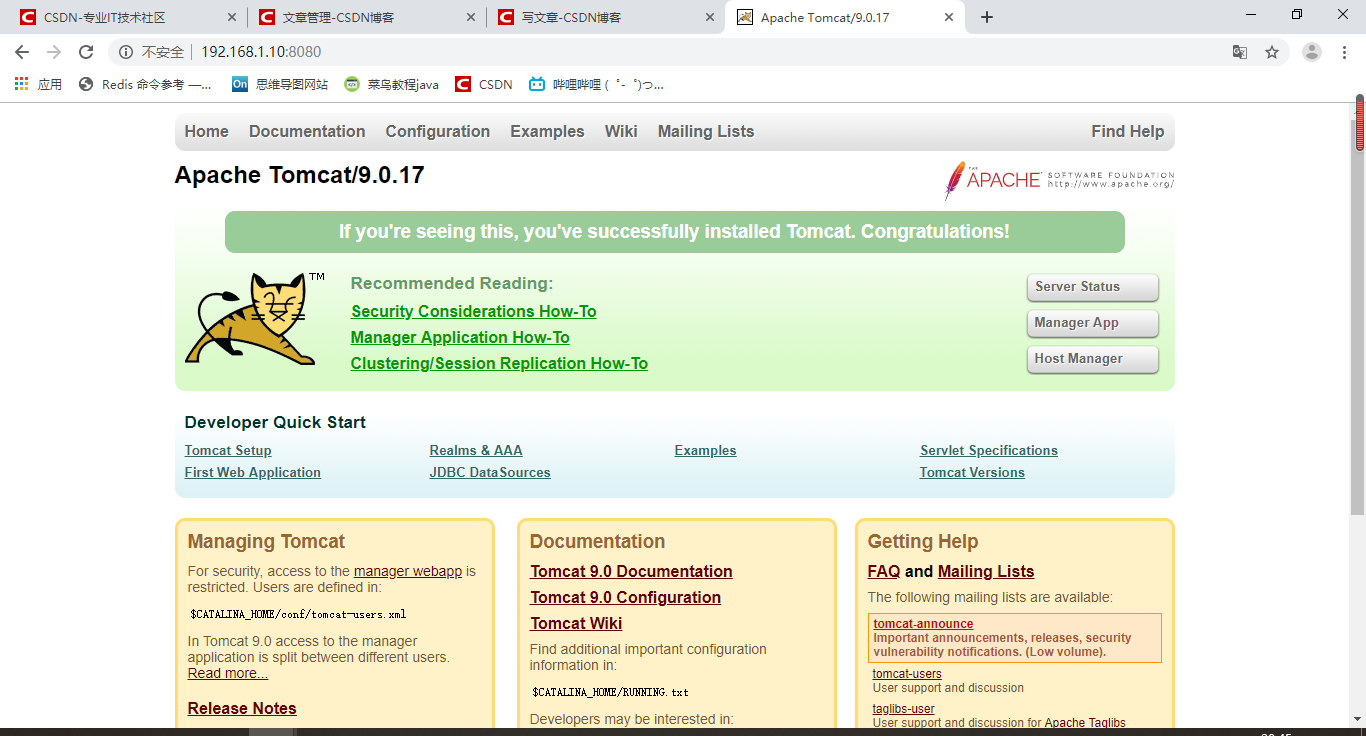Open the FAQ link
The width and height of the screenshot is (1366, 736).
pyautogui.click(x=884, y=572)
